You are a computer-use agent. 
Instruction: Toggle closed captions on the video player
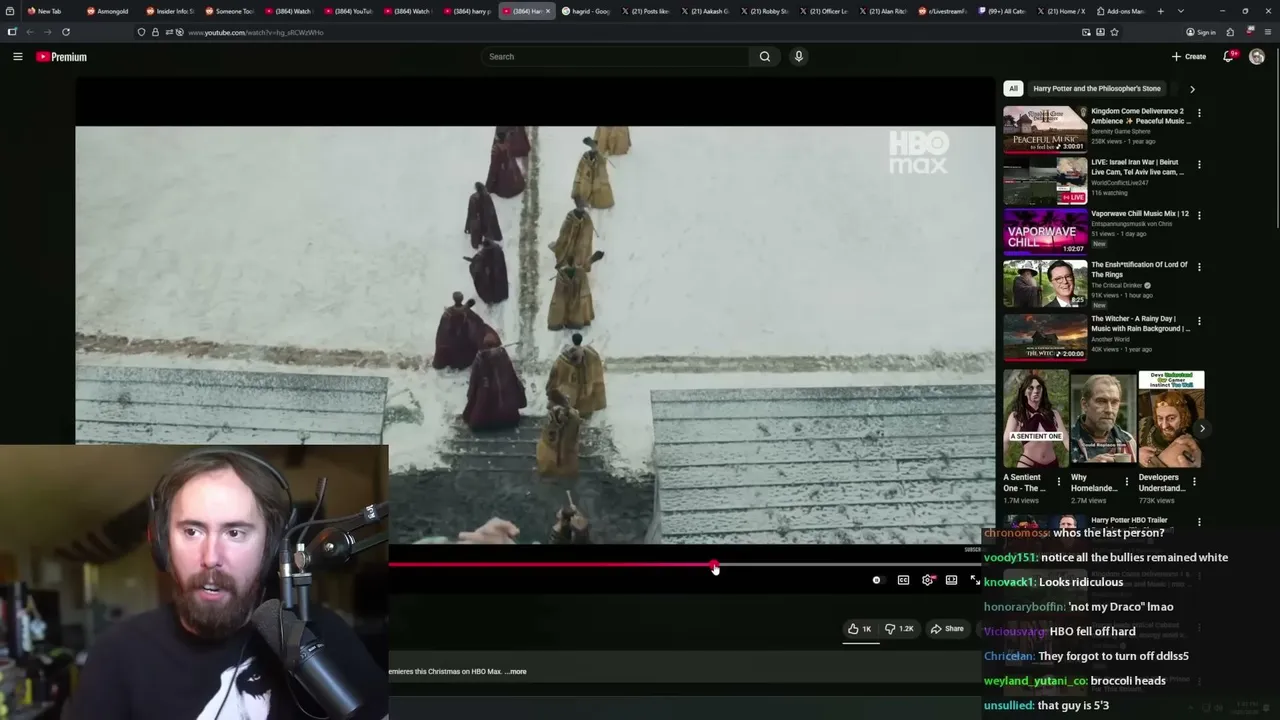click(903, 580)
